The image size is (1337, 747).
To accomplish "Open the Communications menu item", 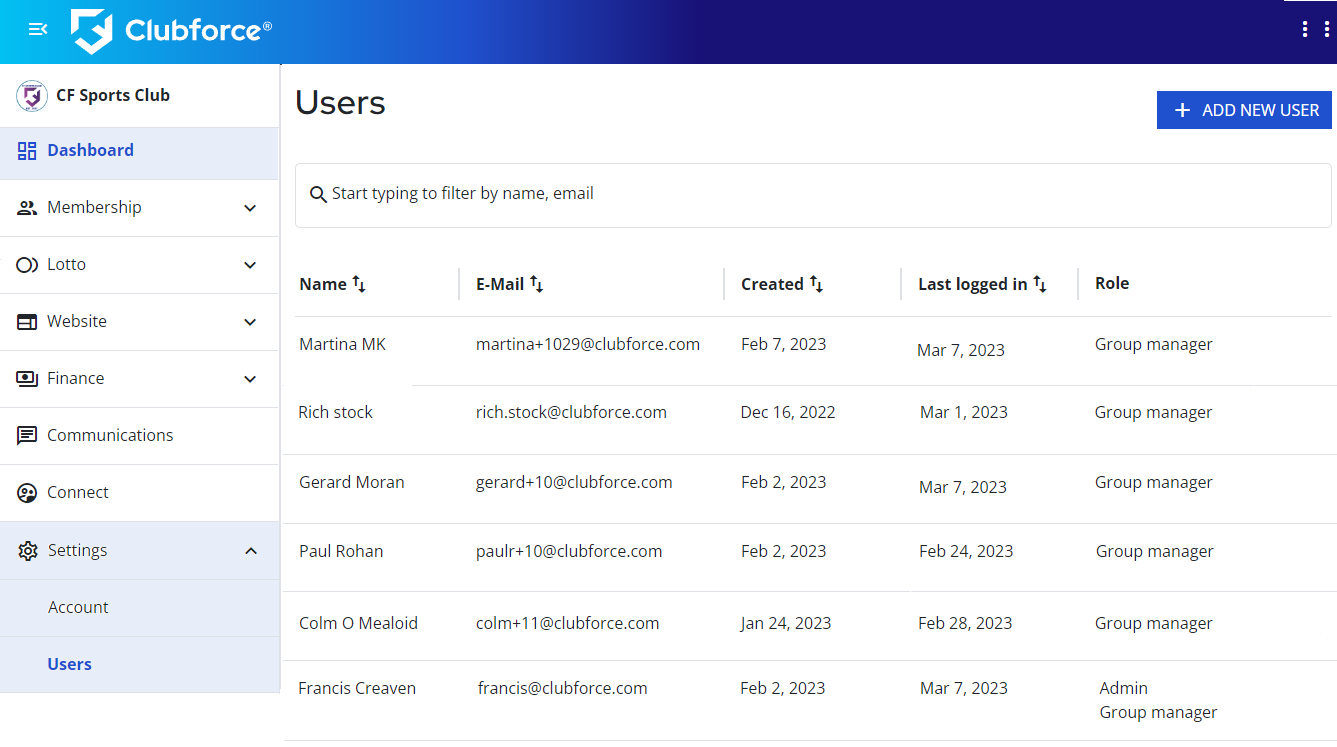I will (139, 436).
